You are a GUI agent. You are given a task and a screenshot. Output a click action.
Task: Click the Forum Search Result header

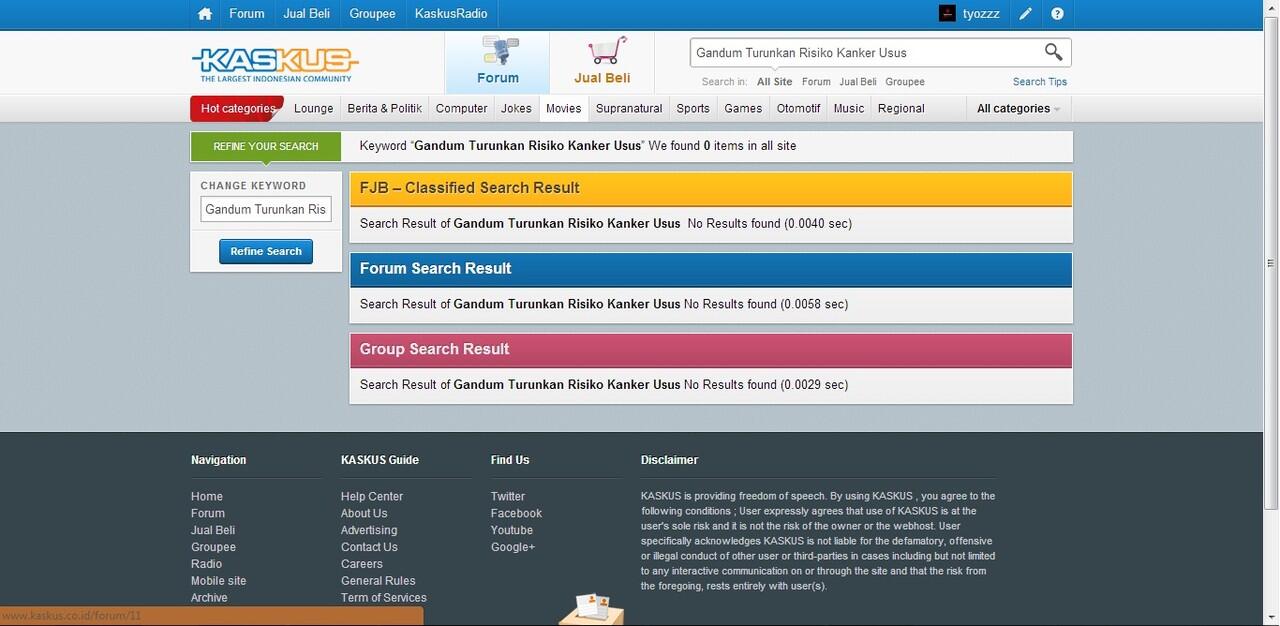click(711, 269)
